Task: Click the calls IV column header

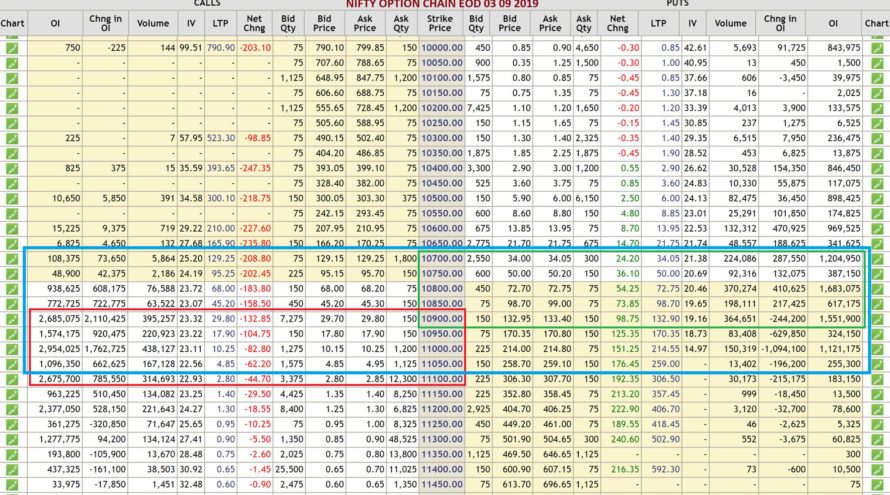Action: pyautogui.click(x=191, y=23)
